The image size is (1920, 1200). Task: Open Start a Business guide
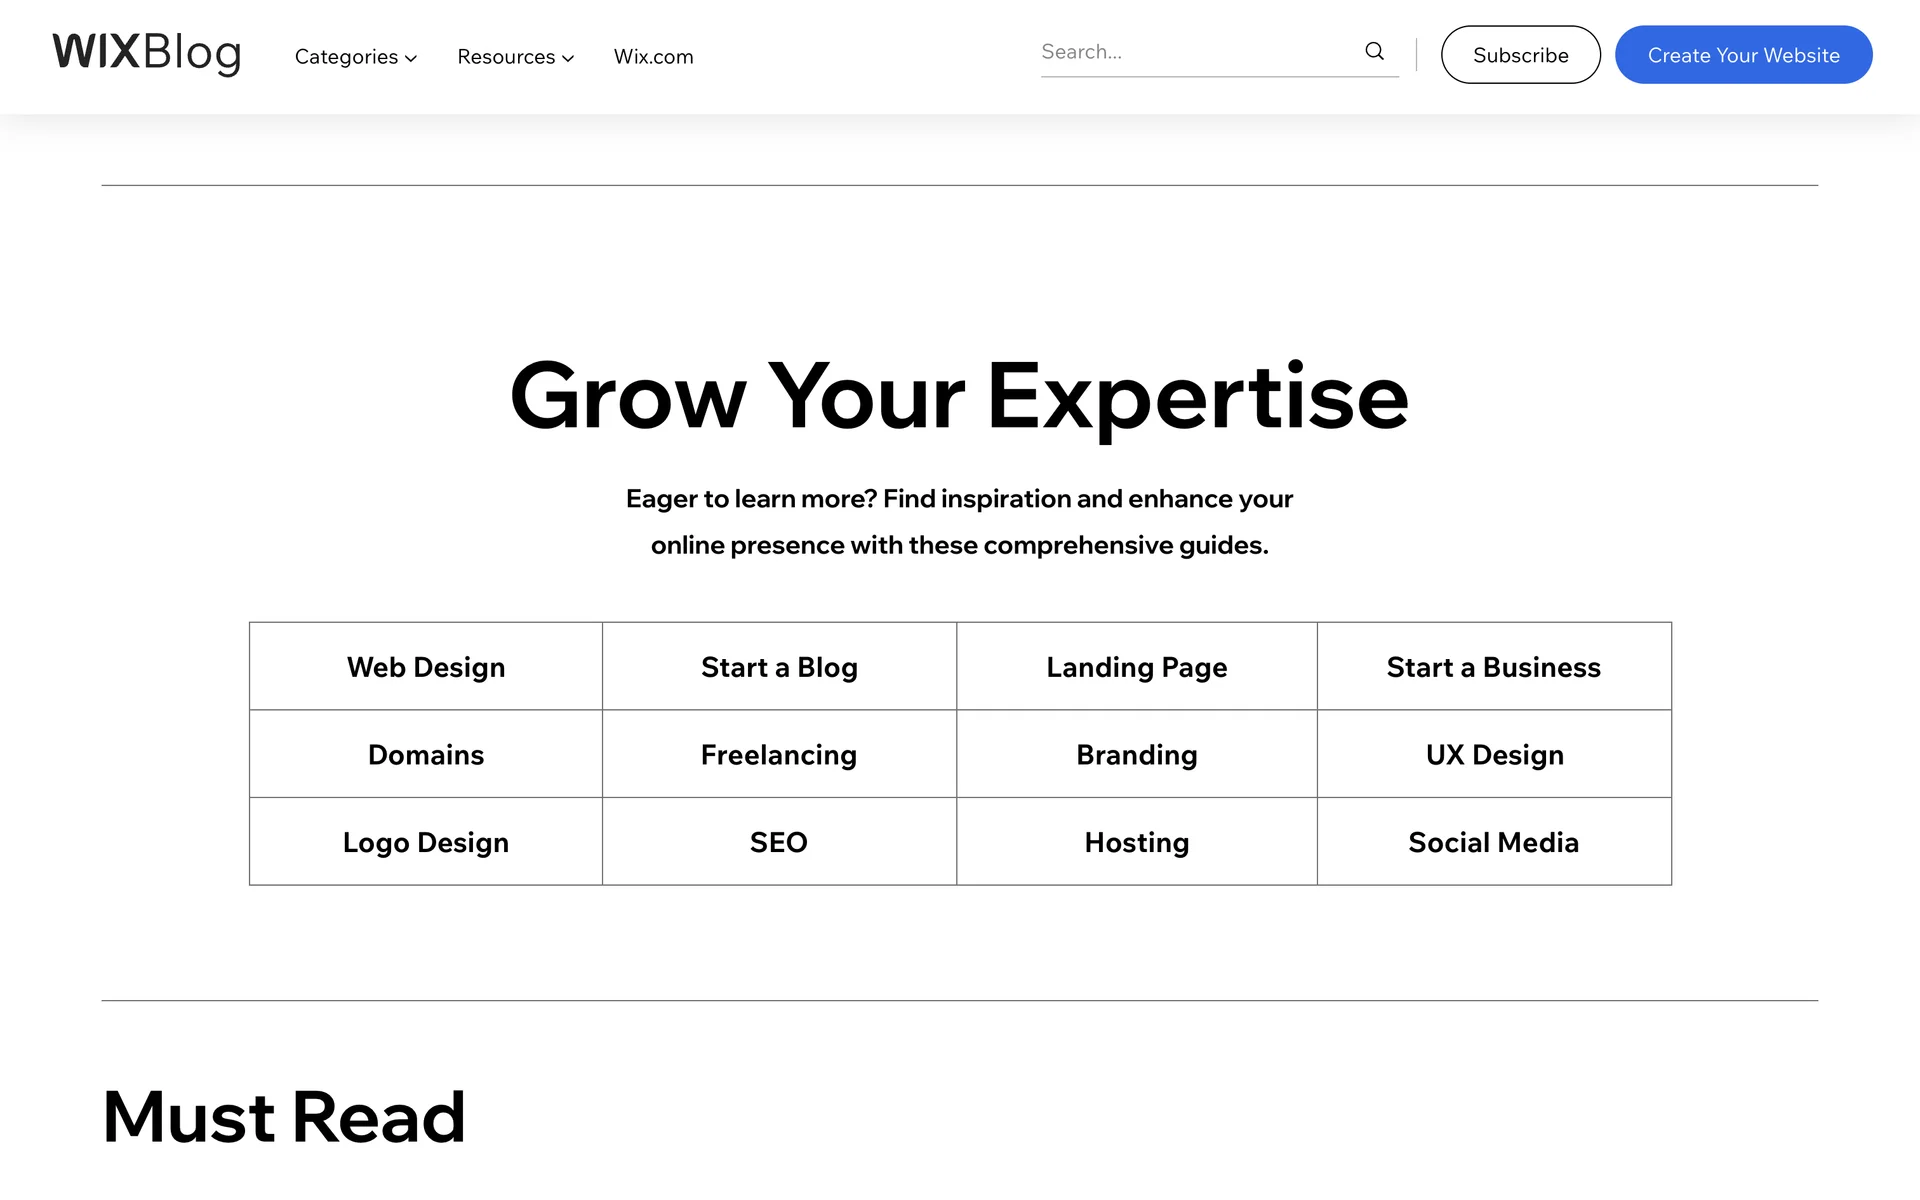click(1493, 667)
